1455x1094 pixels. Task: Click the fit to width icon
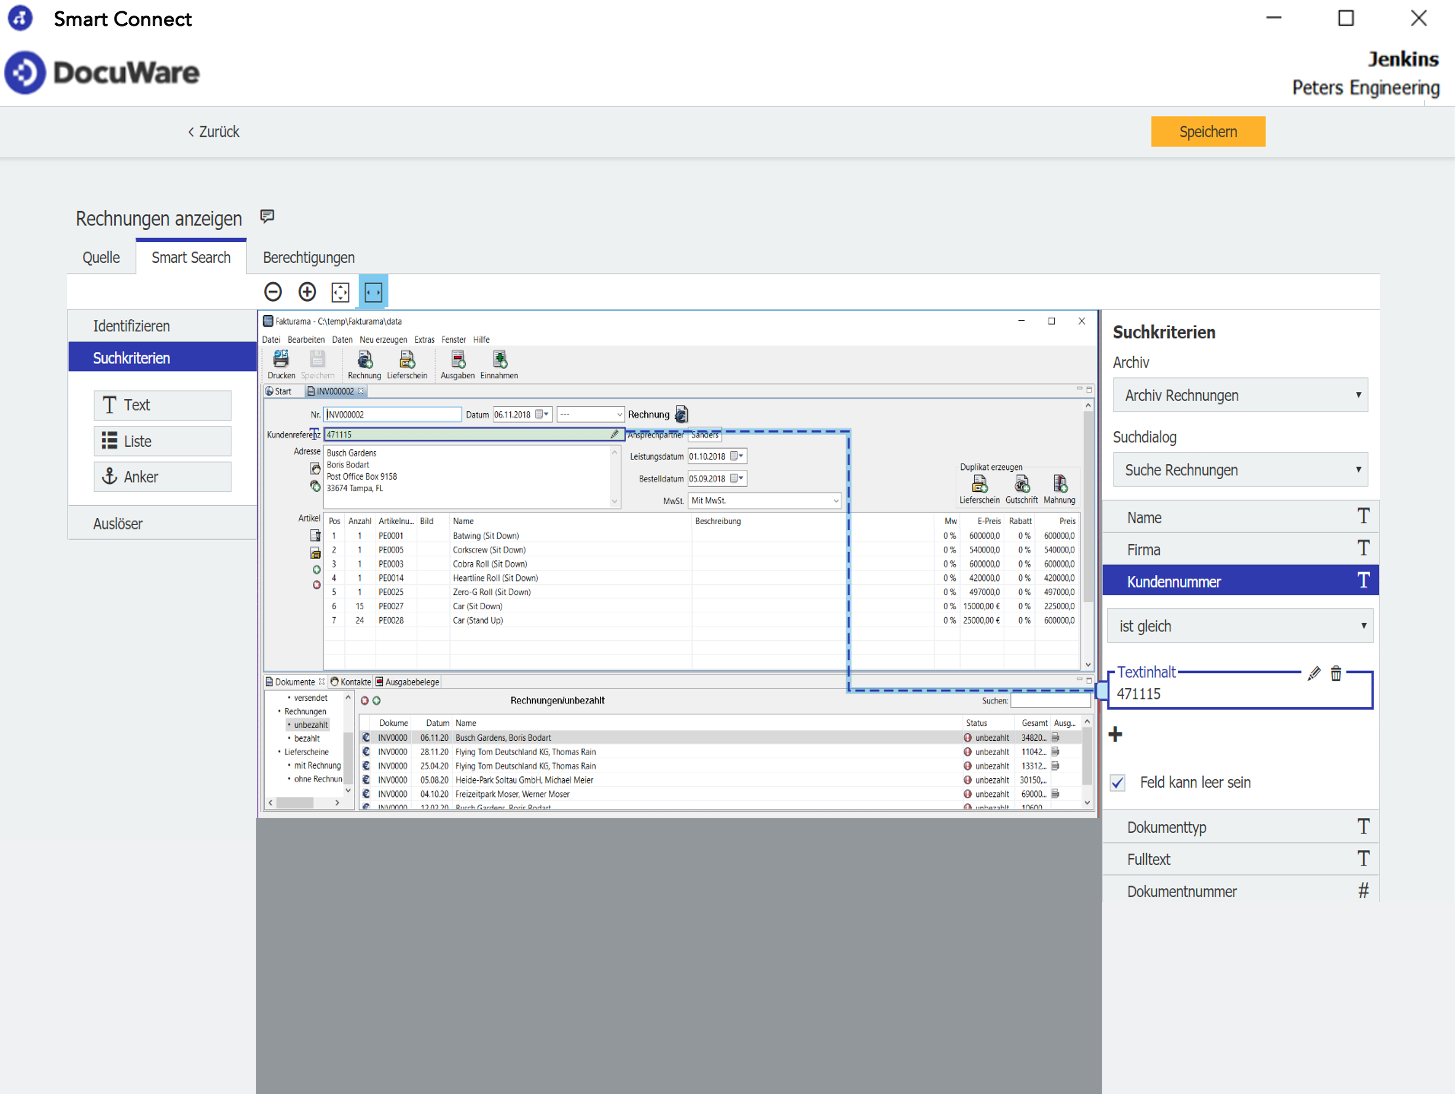(373, 292)
